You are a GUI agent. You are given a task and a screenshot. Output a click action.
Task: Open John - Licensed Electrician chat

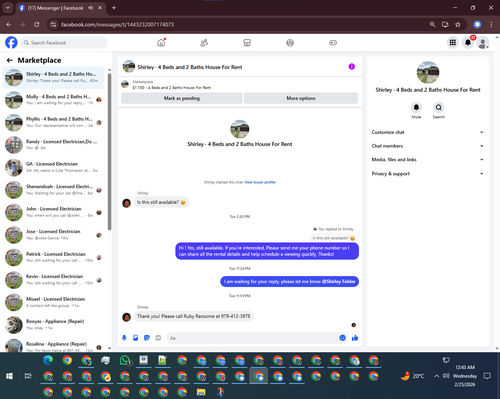(x=53, y=212)
